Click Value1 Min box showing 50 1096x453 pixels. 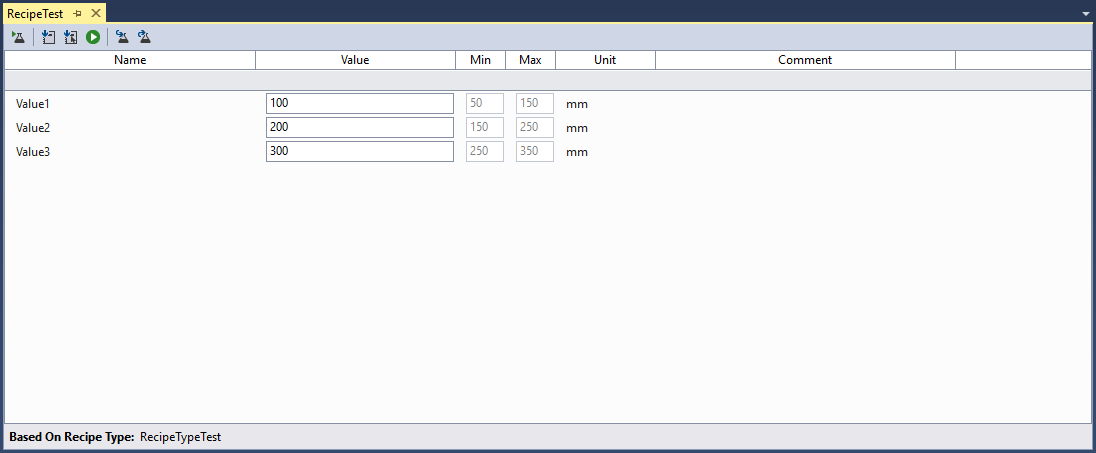click(485, 103)
